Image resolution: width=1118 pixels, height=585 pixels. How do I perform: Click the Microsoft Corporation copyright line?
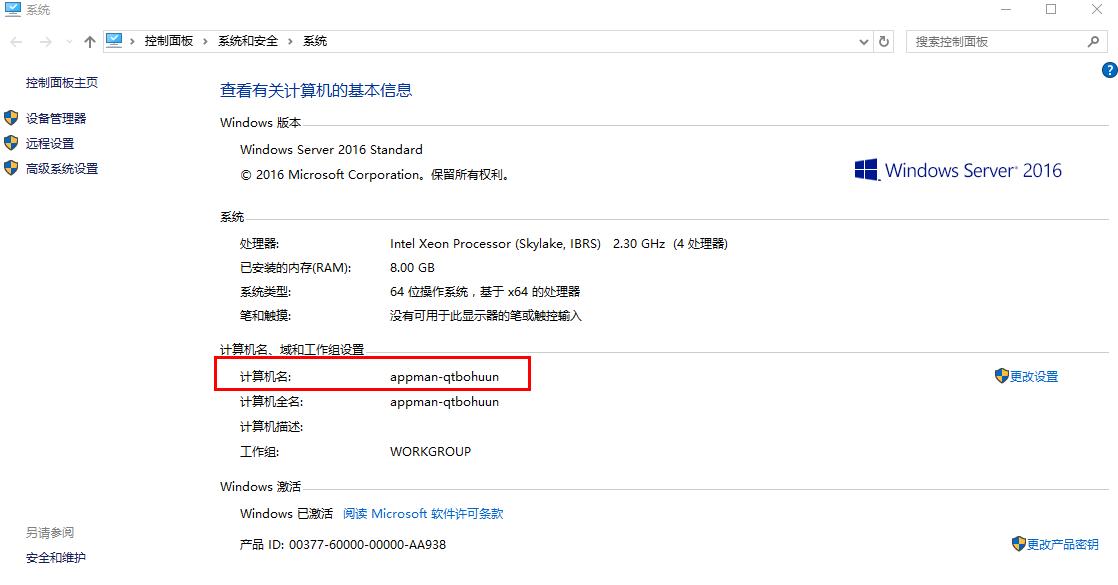coord(375,175)
